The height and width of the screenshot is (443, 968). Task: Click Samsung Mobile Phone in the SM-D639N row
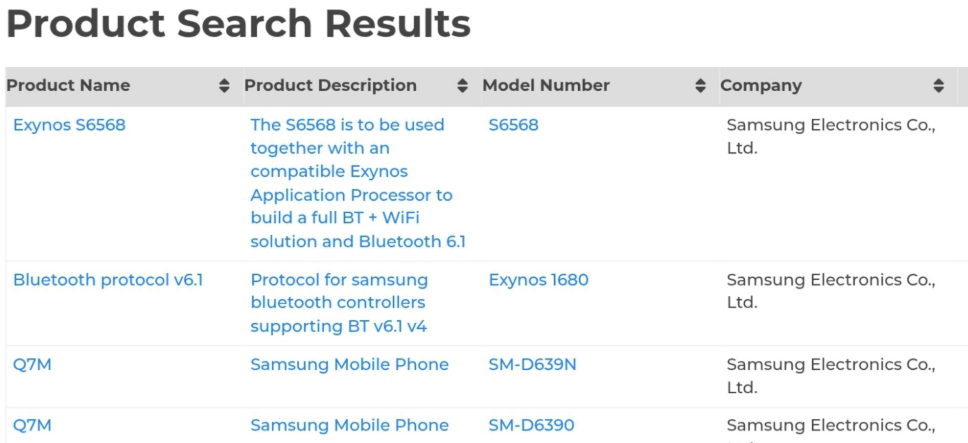349,365
